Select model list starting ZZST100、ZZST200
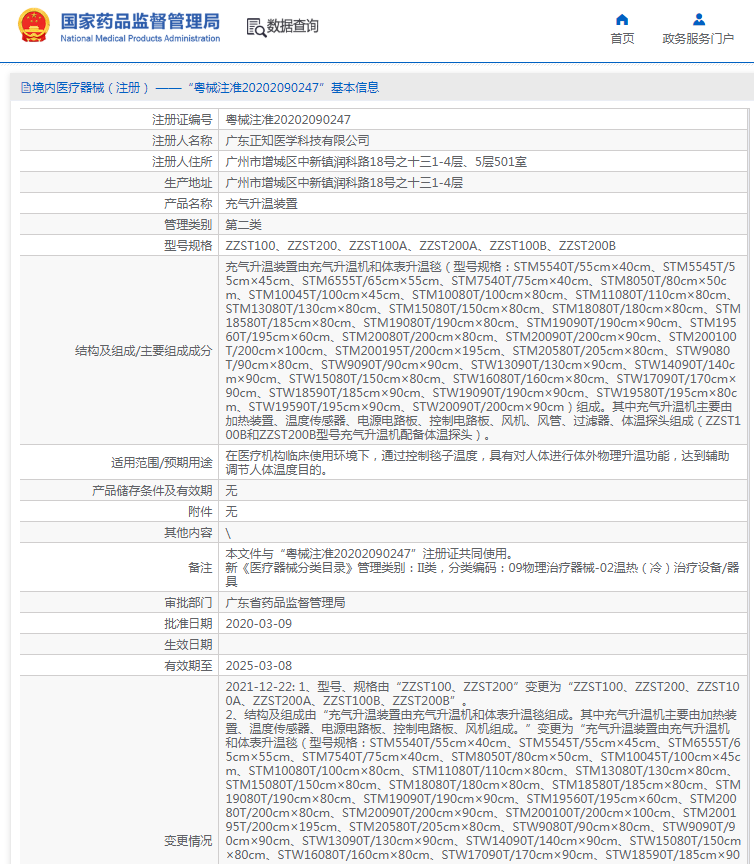The width and height of the screenshot is (754, 864). point(421,245)
